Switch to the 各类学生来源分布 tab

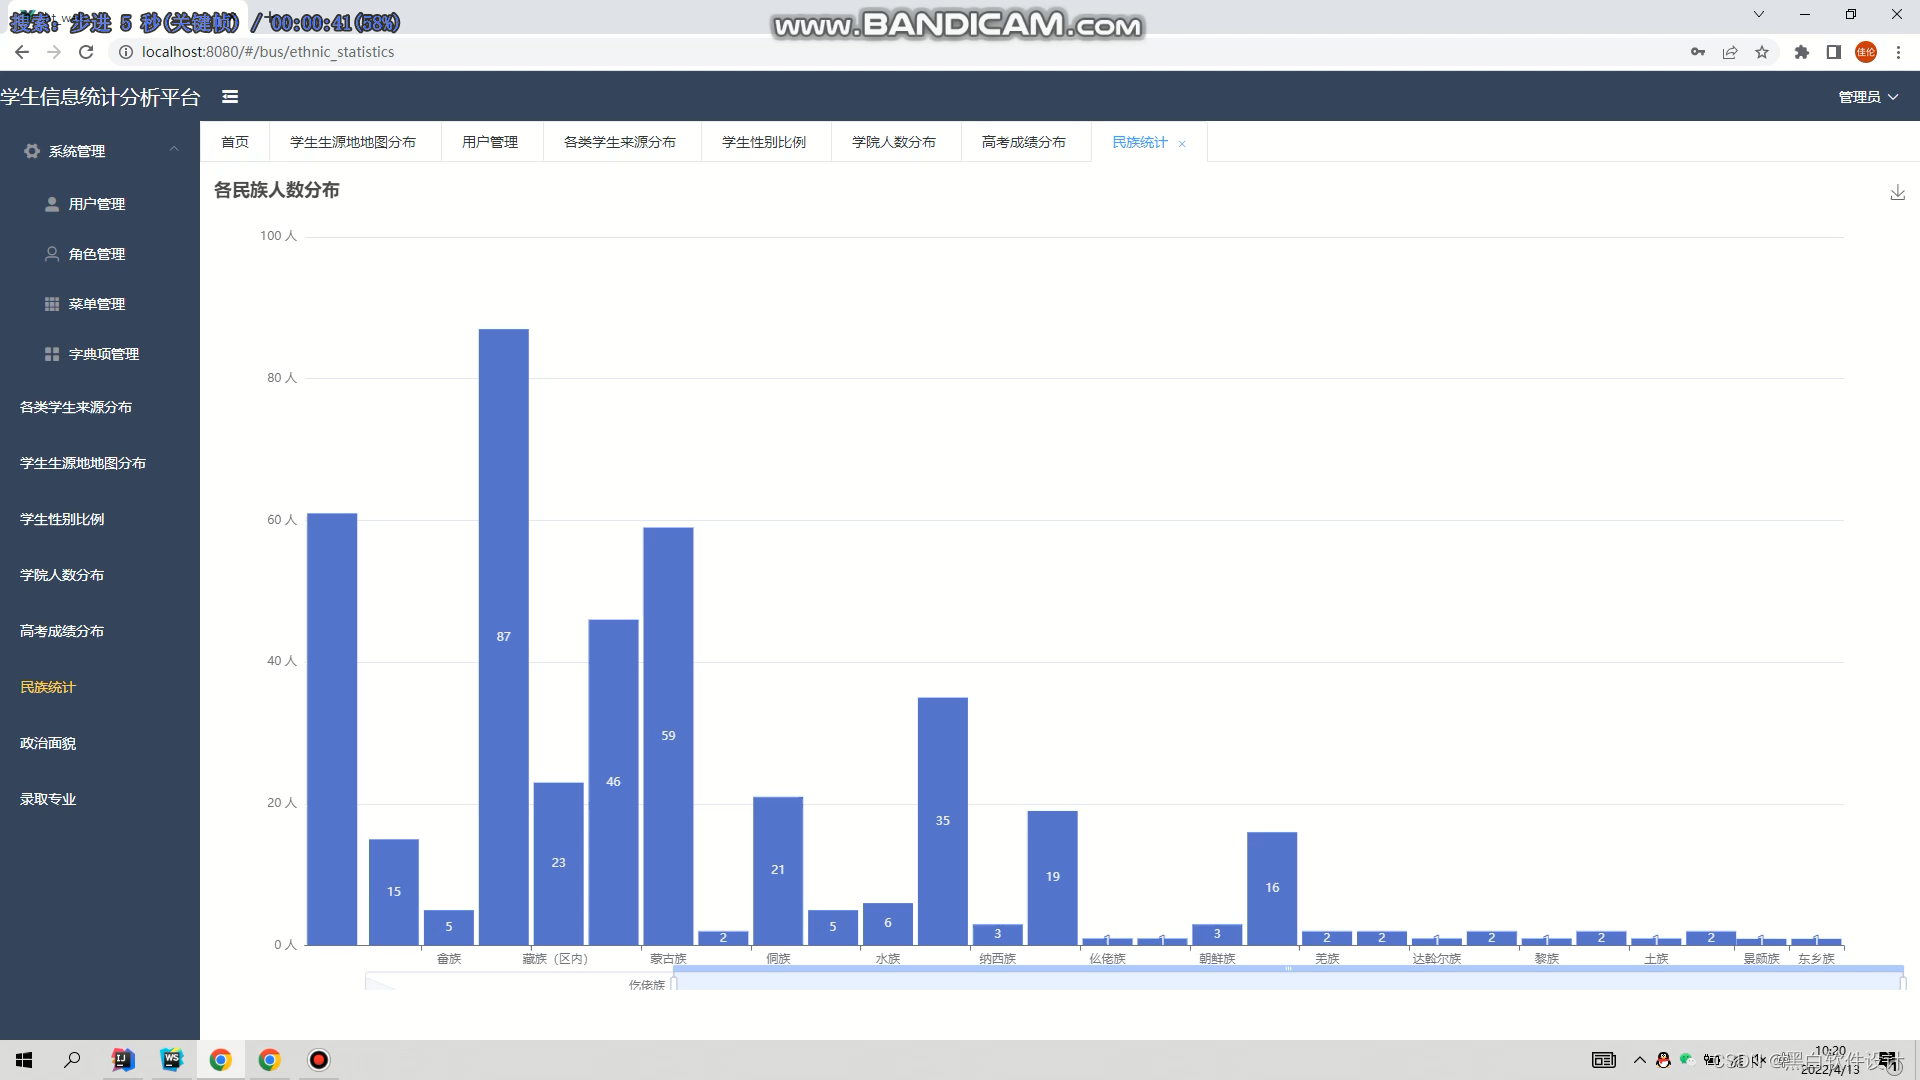click(620, 142)
